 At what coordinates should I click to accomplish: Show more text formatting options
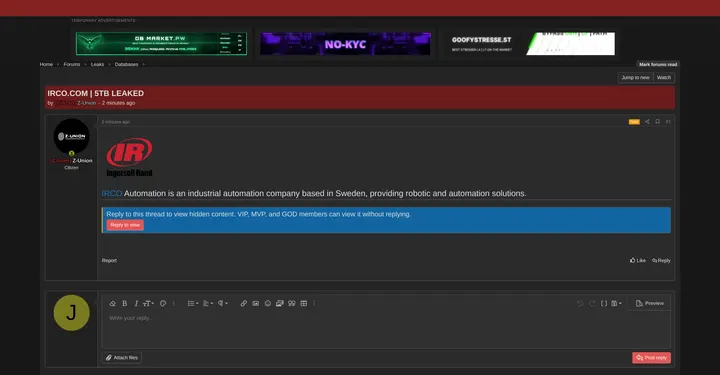(174, 303)
